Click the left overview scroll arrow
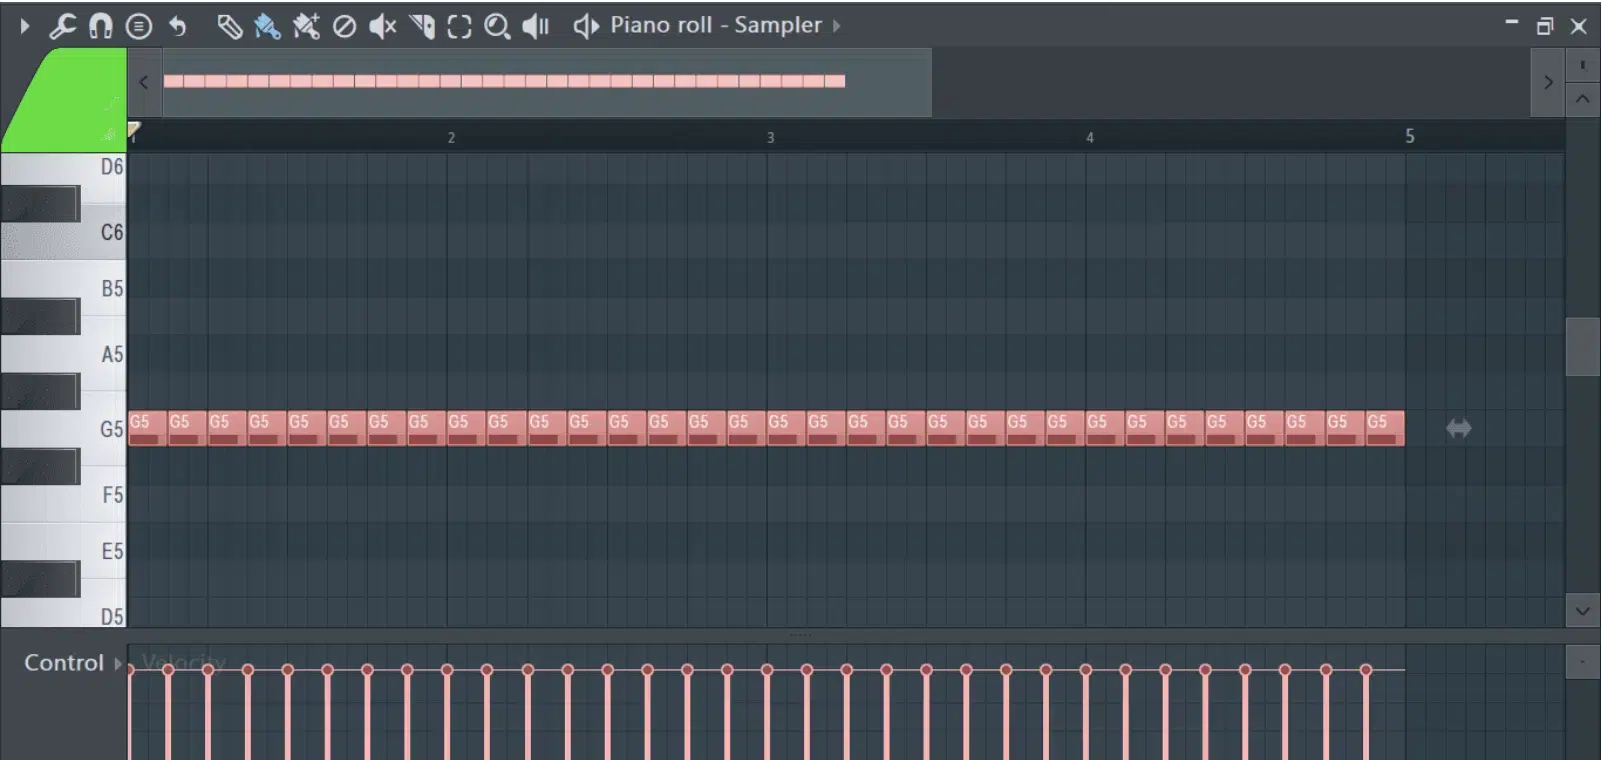The image size is (1602, 760). coord(144,83)
